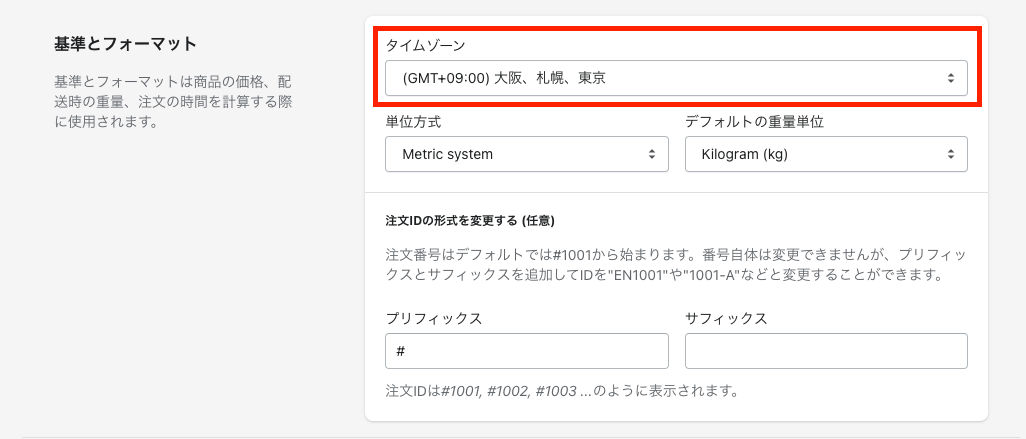
Task: Click the 単位方式 field label
Action: tap(413, 122)
